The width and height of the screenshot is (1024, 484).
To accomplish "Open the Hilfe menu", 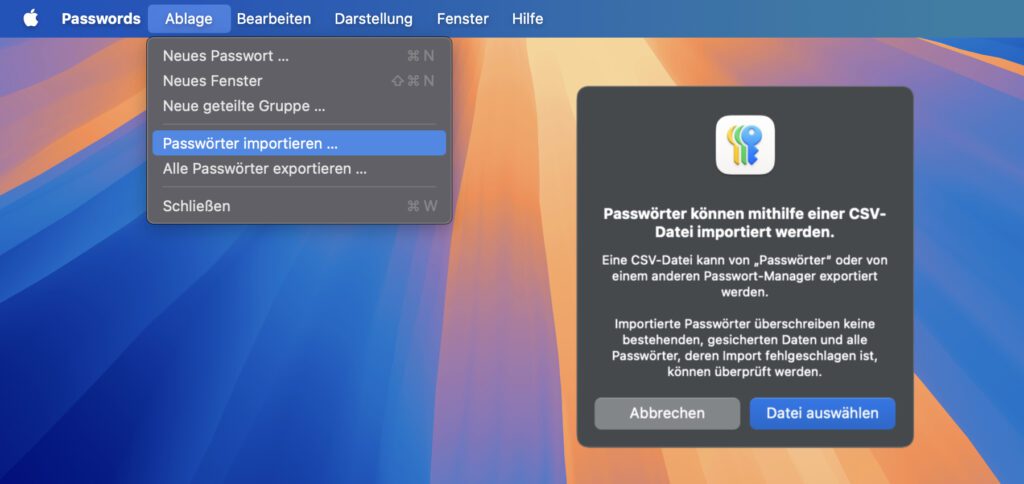I will click(527, 19).
